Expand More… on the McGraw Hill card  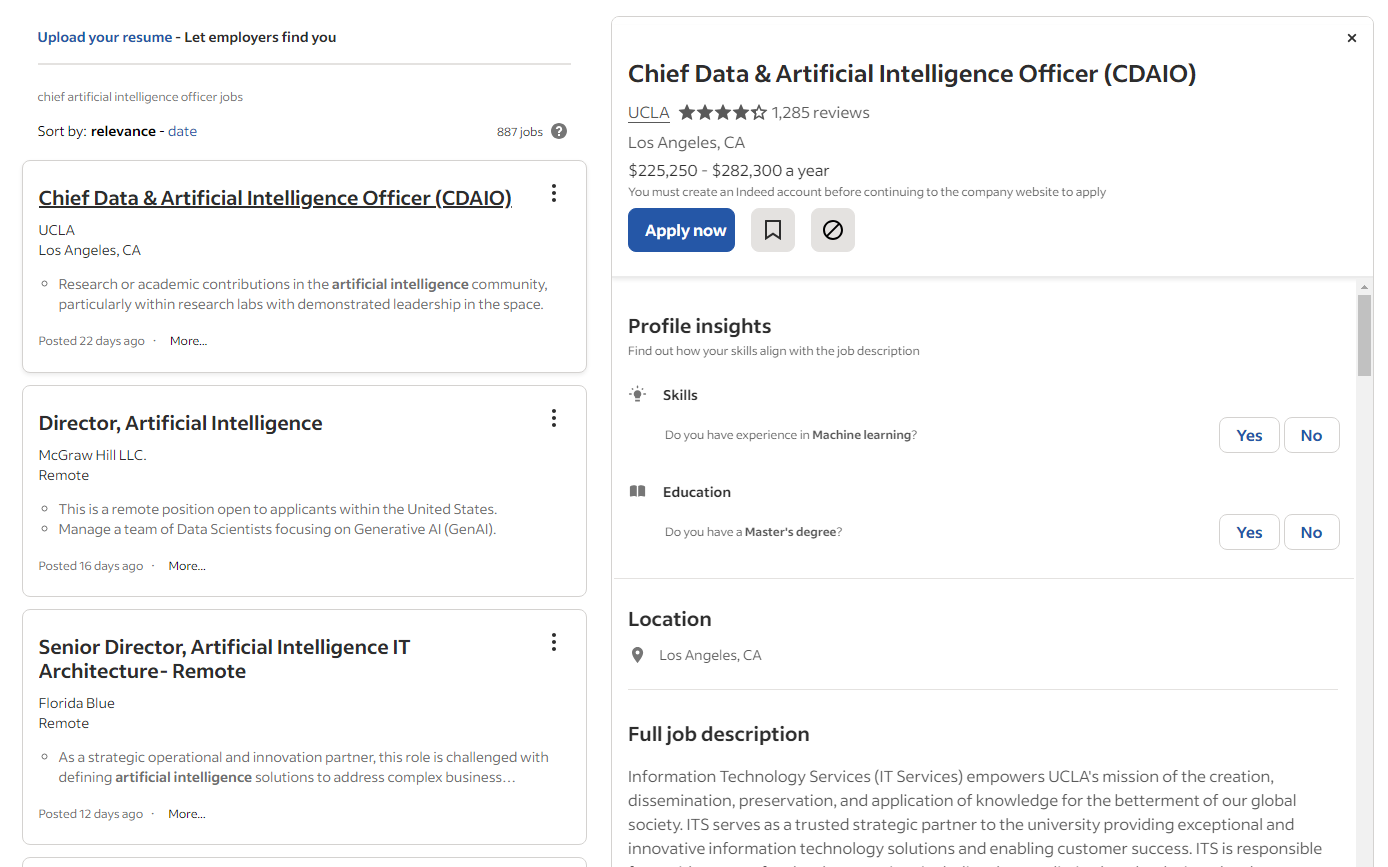tap(187, 566)
